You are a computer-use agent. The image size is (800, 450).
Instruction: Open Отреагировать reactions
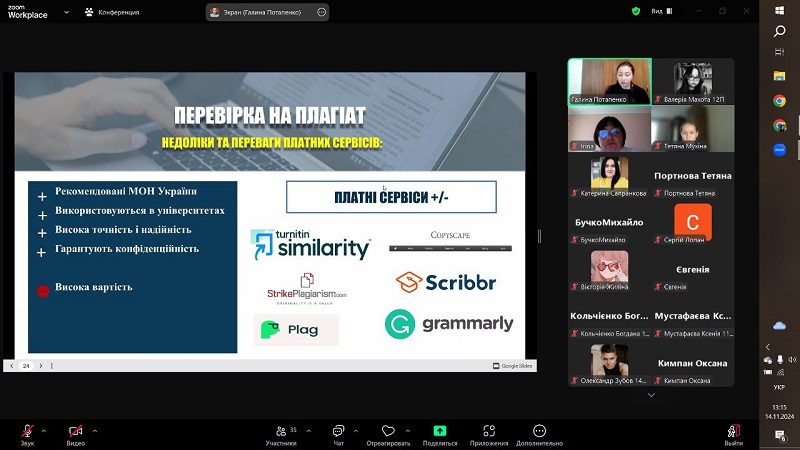(x=388, y=435)
